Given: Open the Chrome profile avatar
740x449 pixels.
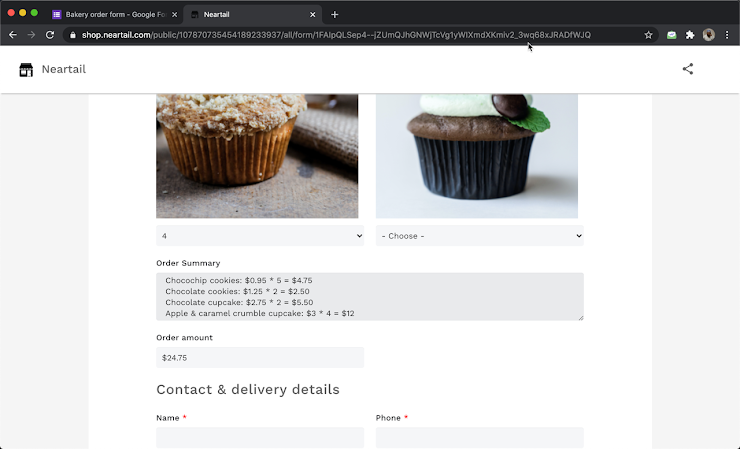Looking at the screenshot, I should click(708, 35).
